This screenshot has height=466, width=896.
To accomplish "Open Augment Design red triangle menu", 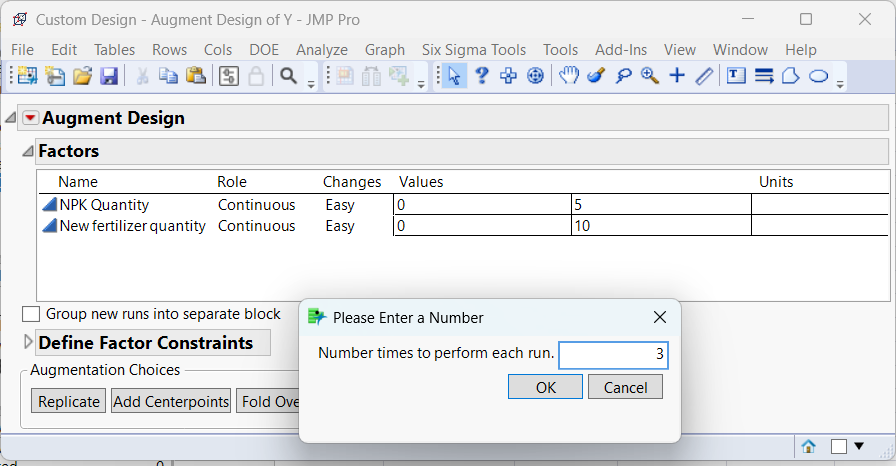I will point(30,118).
